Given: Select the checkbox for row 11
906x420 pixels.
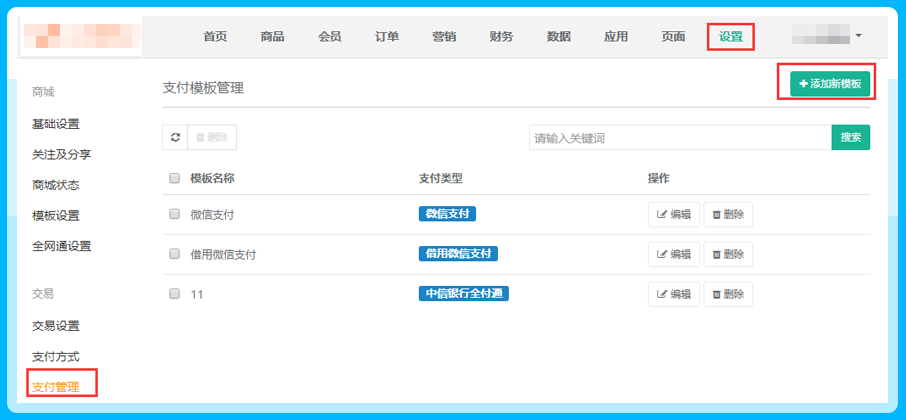Looking at the screenshot, I should (x=175, y=294).
